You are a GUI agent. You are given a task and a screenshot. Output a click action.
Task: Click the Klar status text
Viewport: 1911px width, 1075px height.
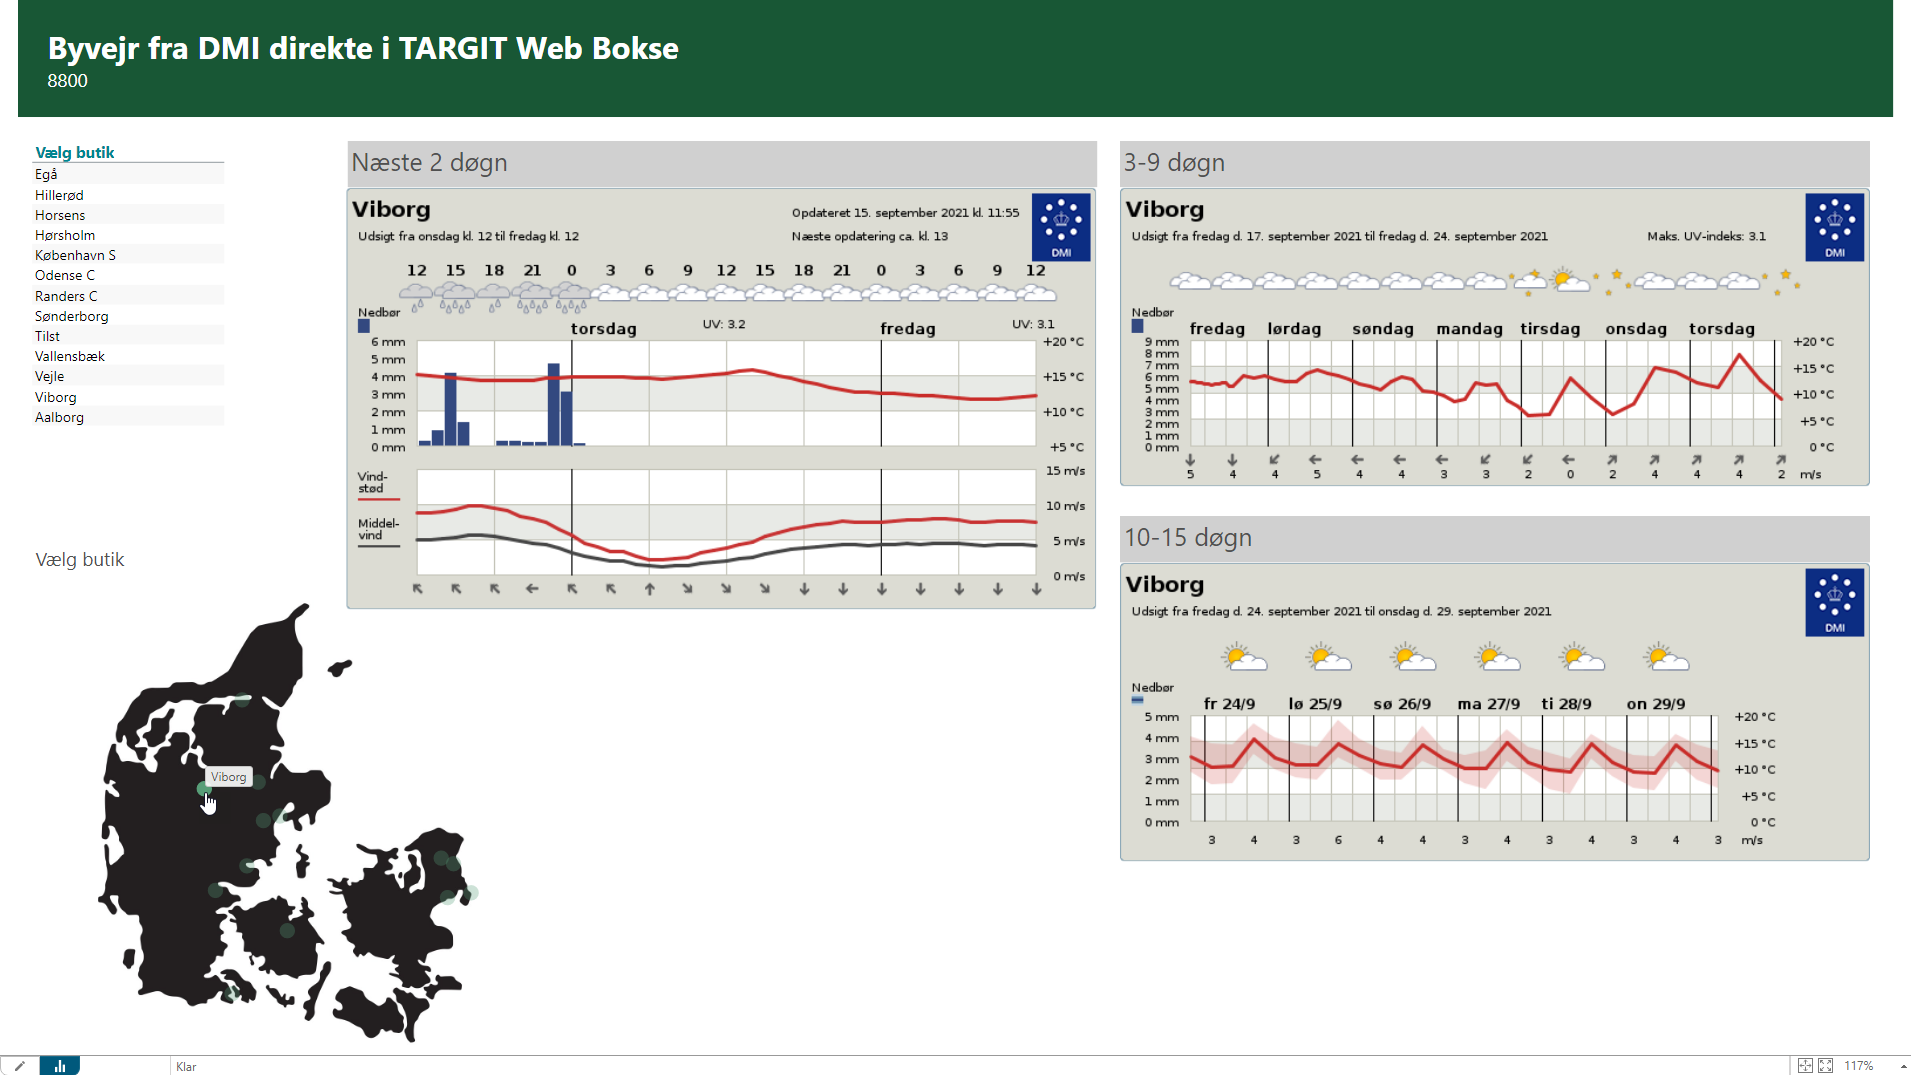(186, 1067)
